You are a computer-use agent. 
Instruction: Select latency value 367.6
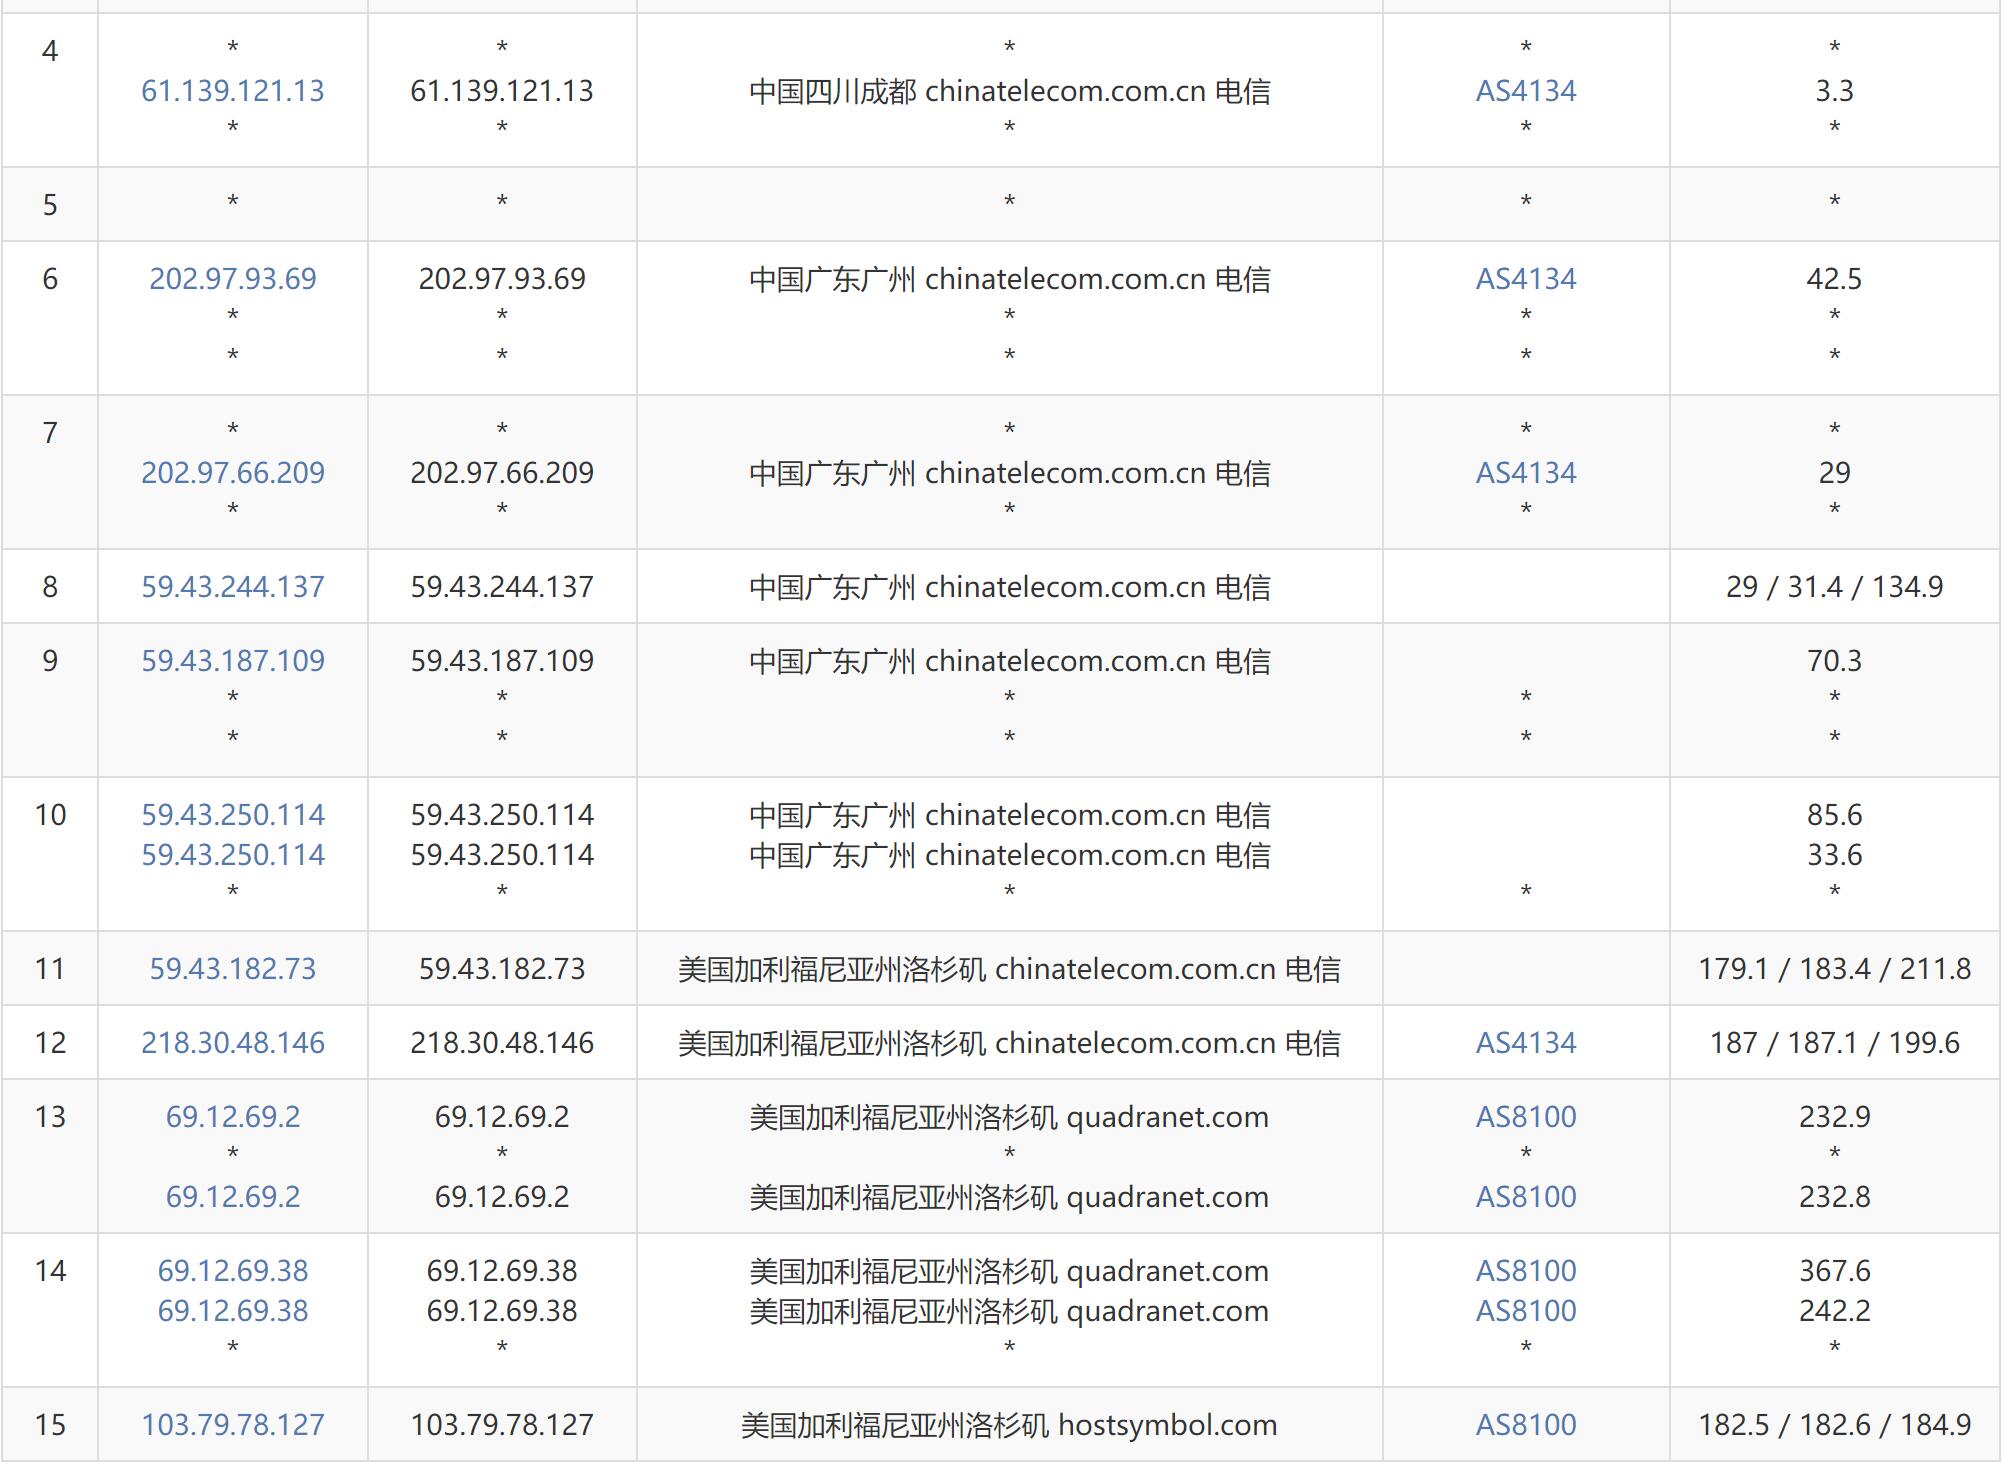pos(1834,1271)
